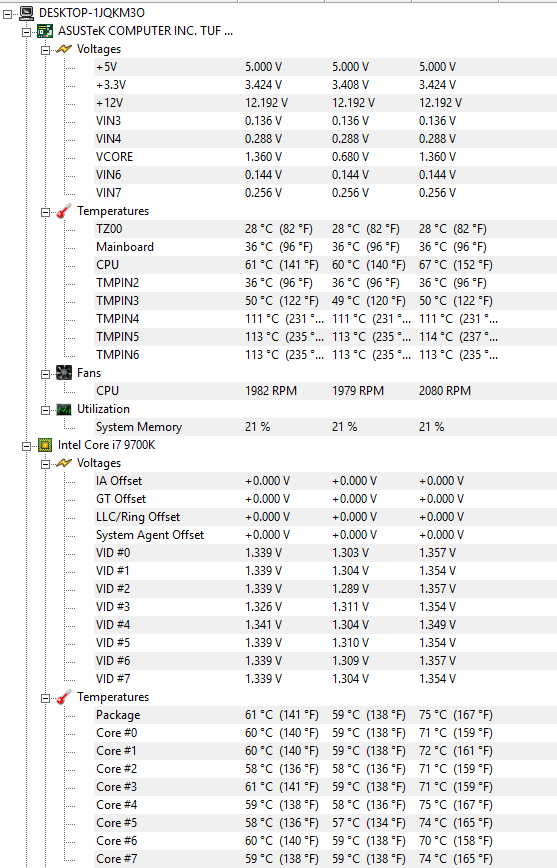This screenshot has width=557, height=868.
Task: Click the motherboard Voltages lightning icon
Action: 64,49
